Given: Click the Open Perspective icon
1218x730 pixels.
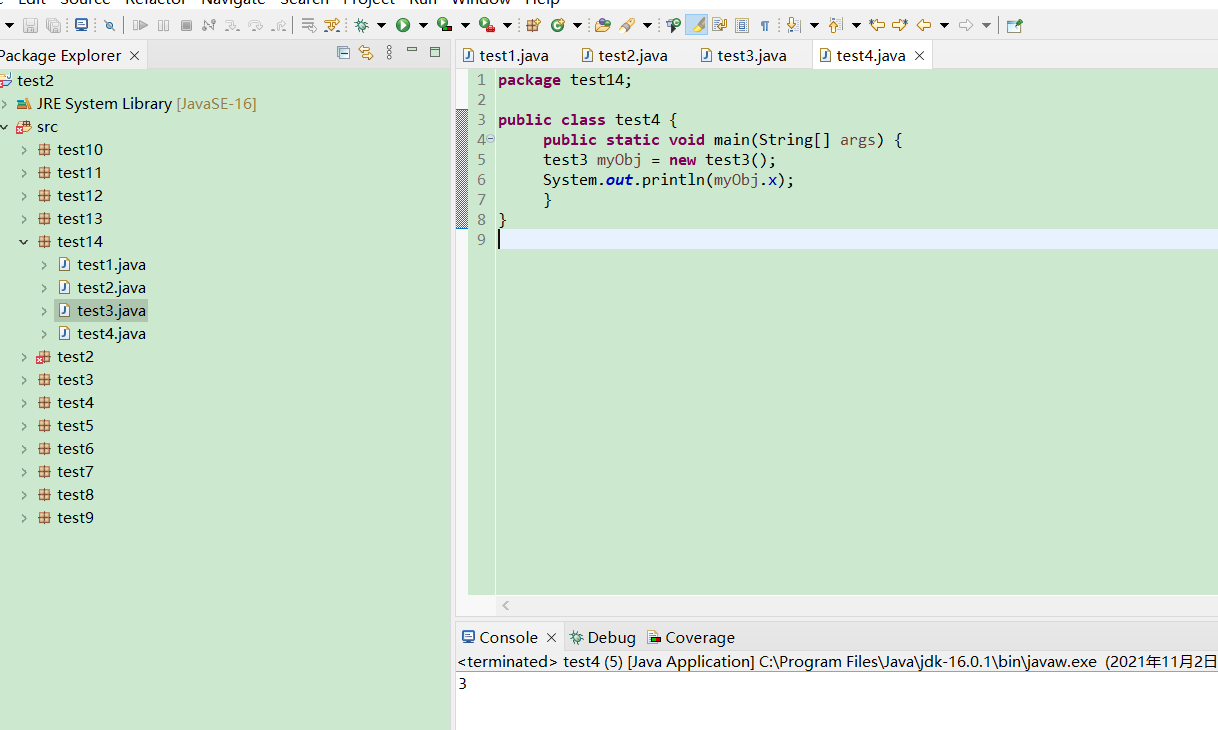Looking at the screenshot, I should (x=1014, y=25).
